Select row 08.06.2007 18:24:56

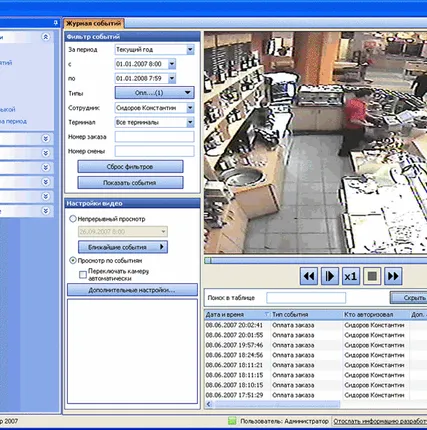click(x=315, y=355)
